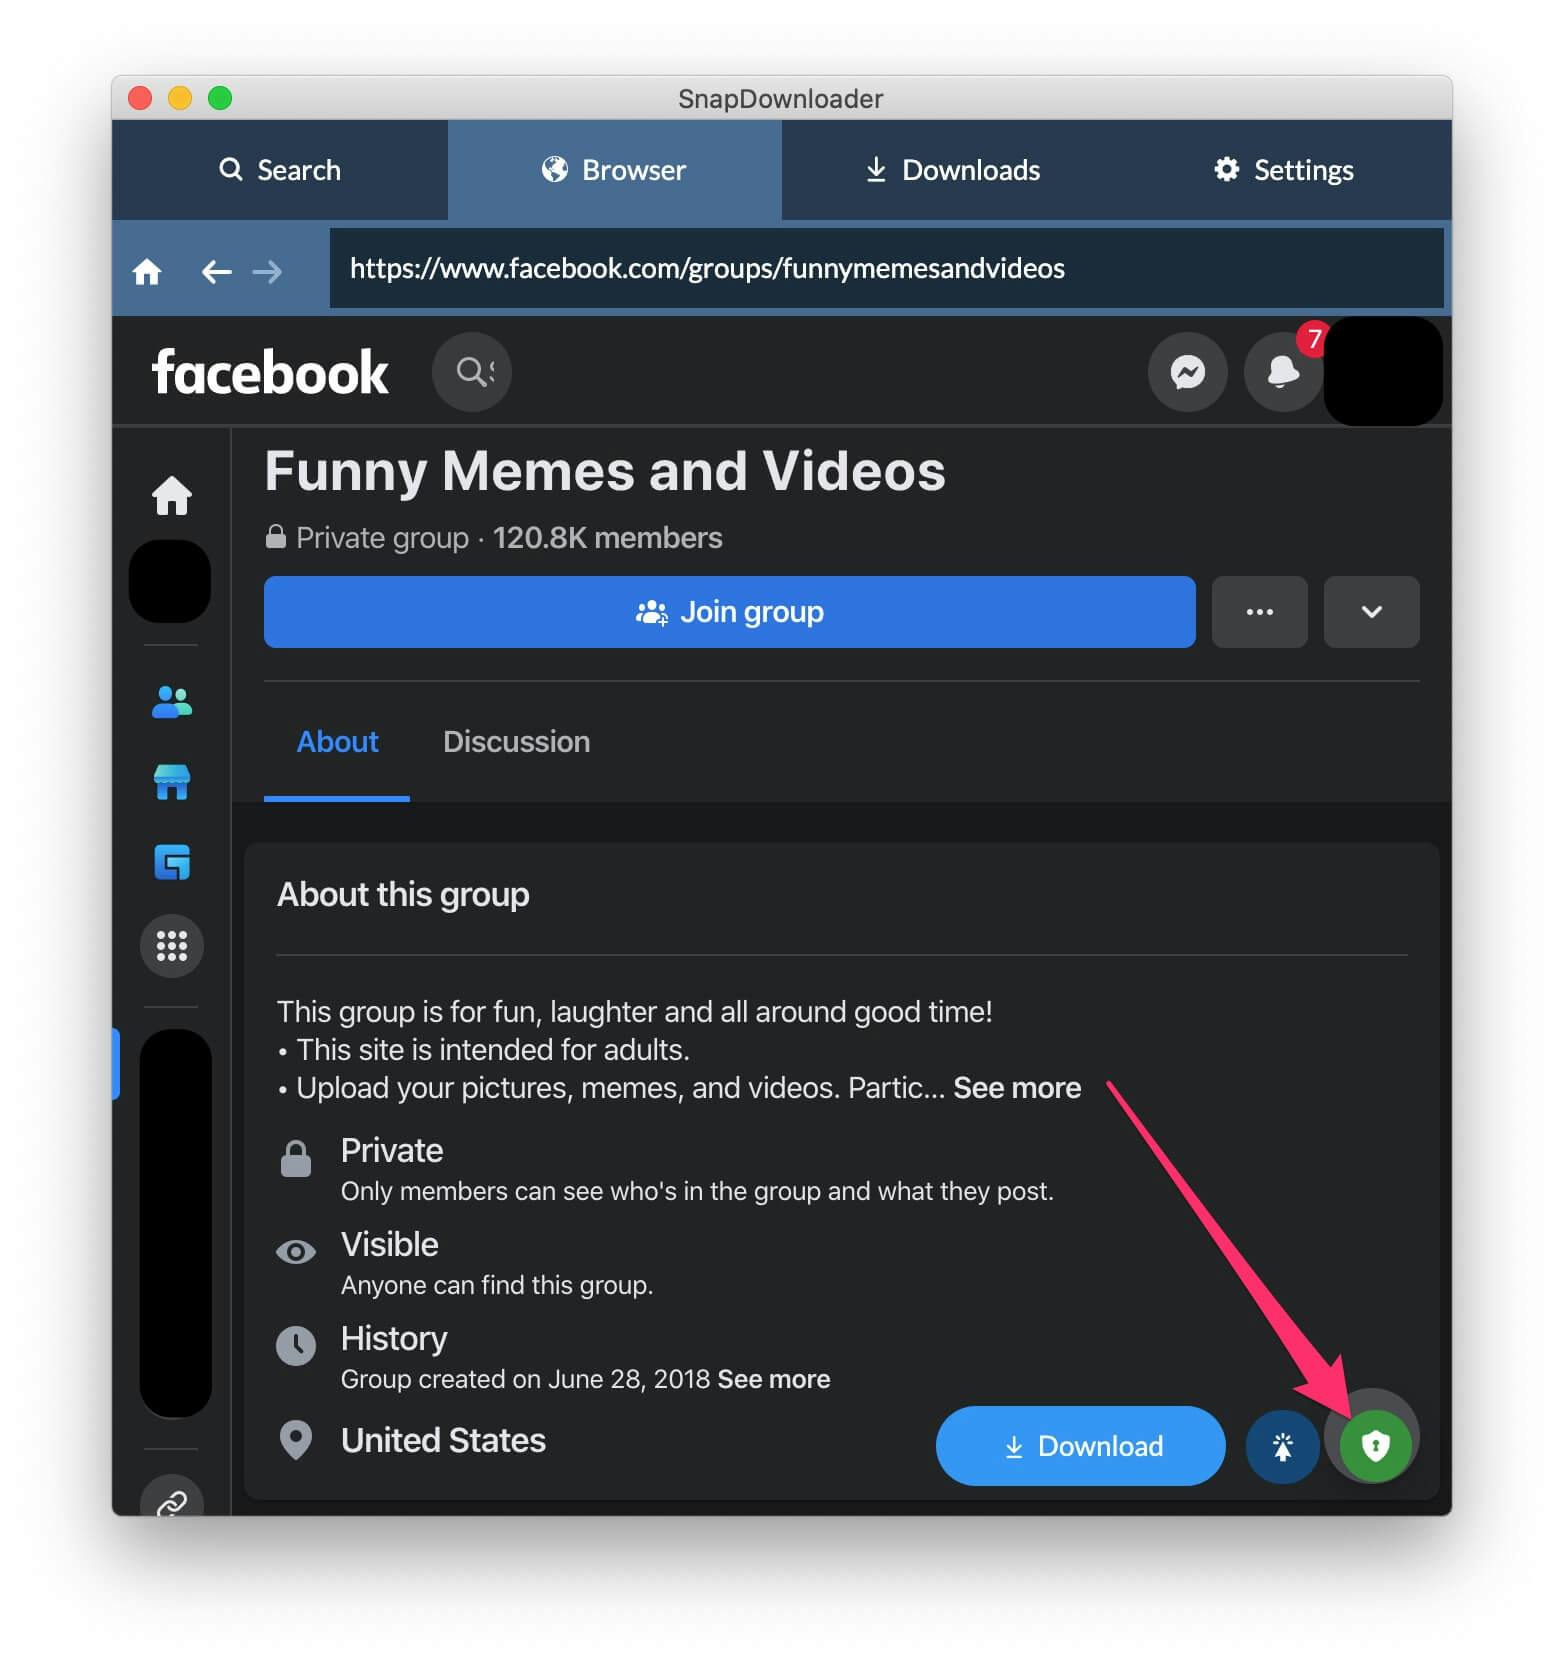The height and width of the screenshot is (1664, 1564).
Task: Open the blacked-out profile avatar in header
Action: click(x=1383, y=371)
